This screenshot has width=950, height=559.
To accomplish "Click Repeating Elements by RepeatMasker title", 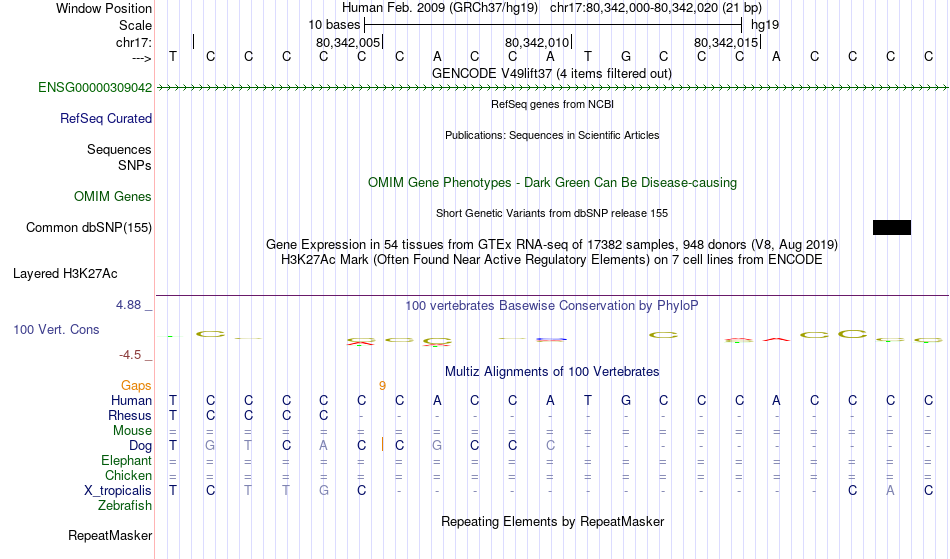I will 553,522.
